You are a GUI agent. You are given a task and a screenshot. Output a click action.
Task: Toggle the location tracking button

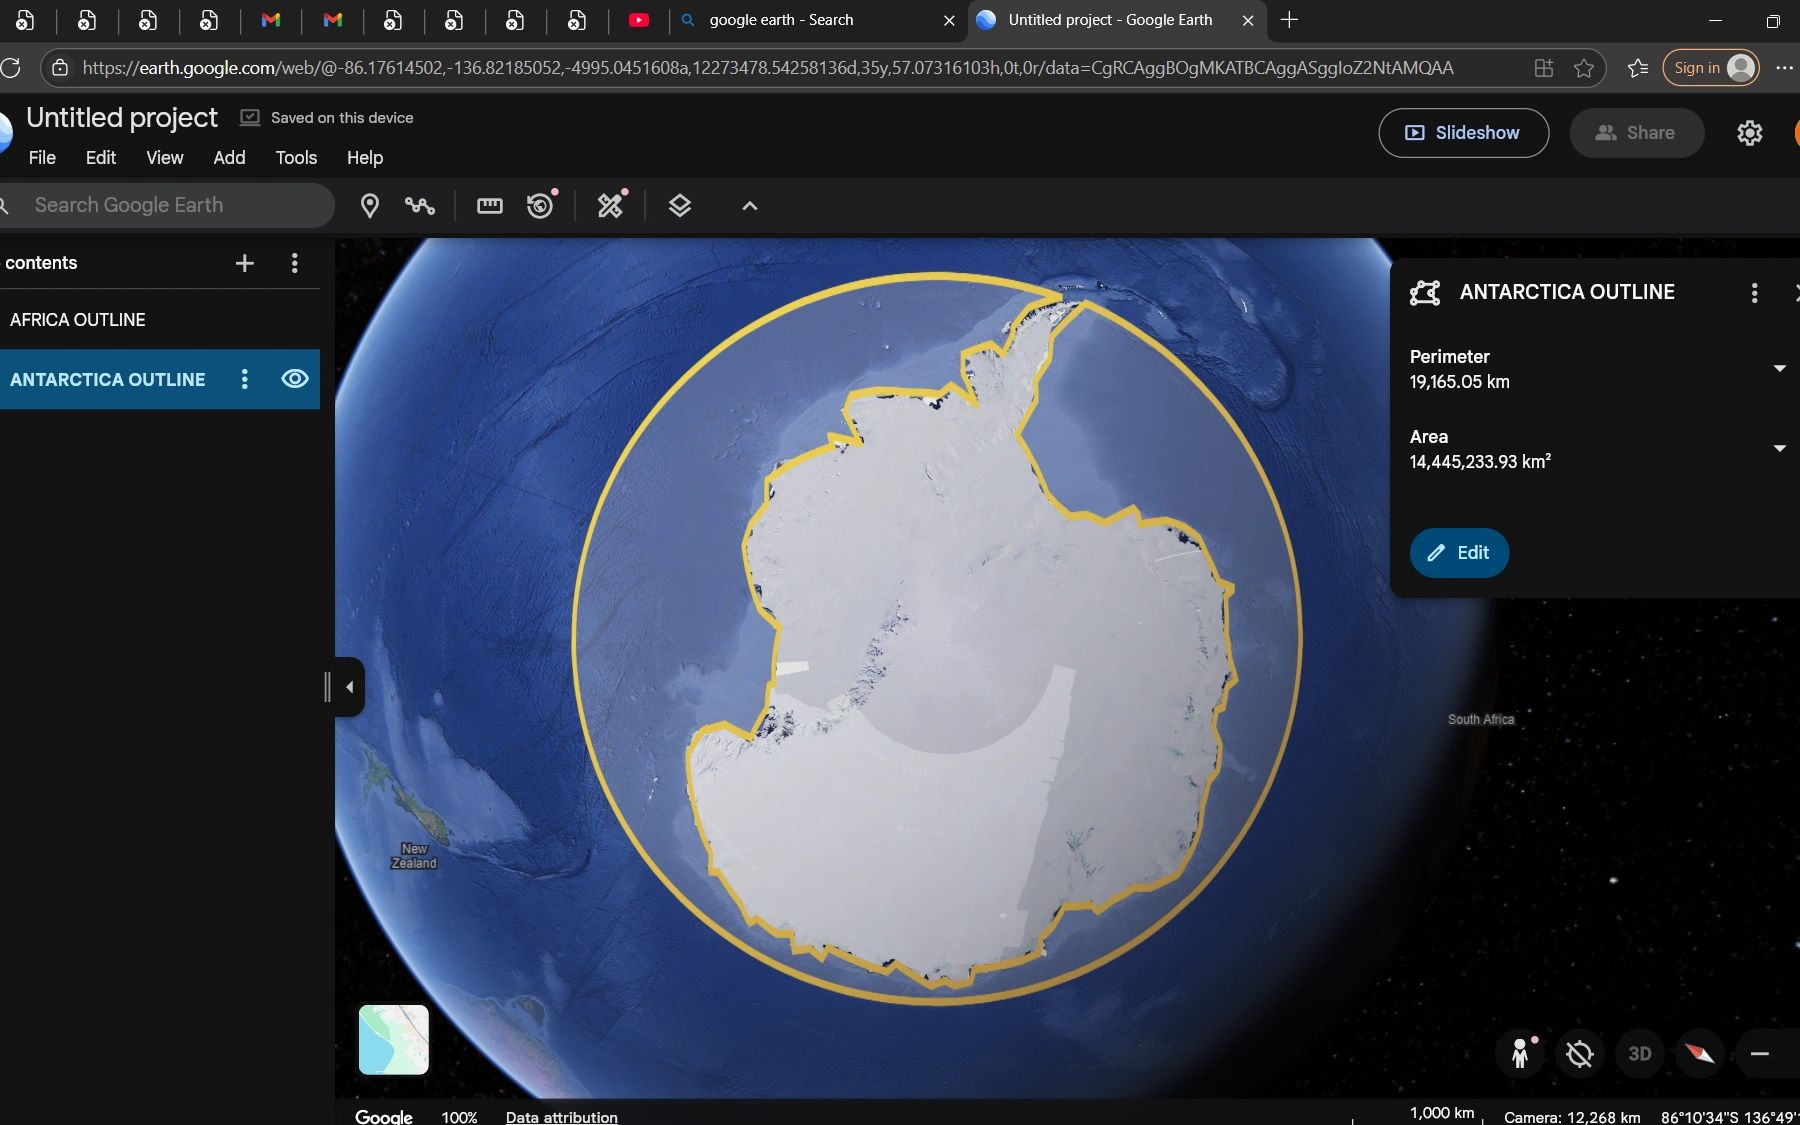(1579, 1053)
